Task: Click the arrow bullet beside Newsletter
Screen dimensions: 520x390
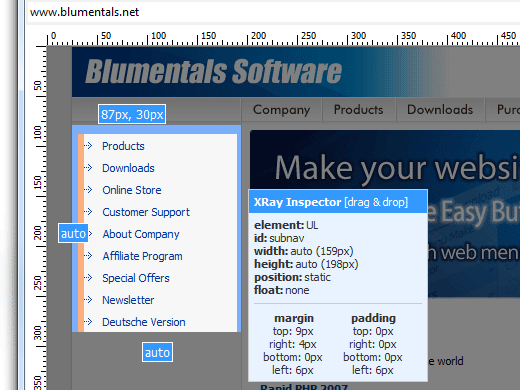Action: pyautogui.click(x=88, y=299)
